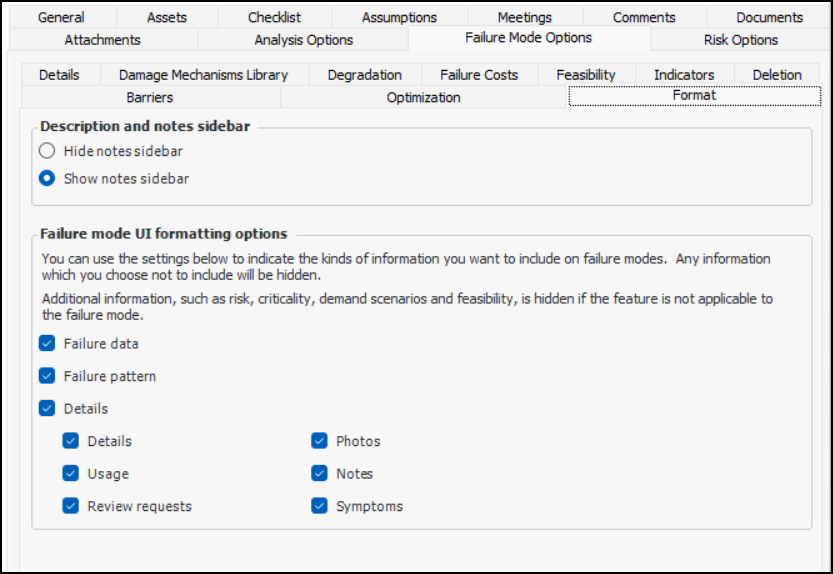Open the Risk Options tab
This screenshot has width=833, height=574.
coord(740,40)
